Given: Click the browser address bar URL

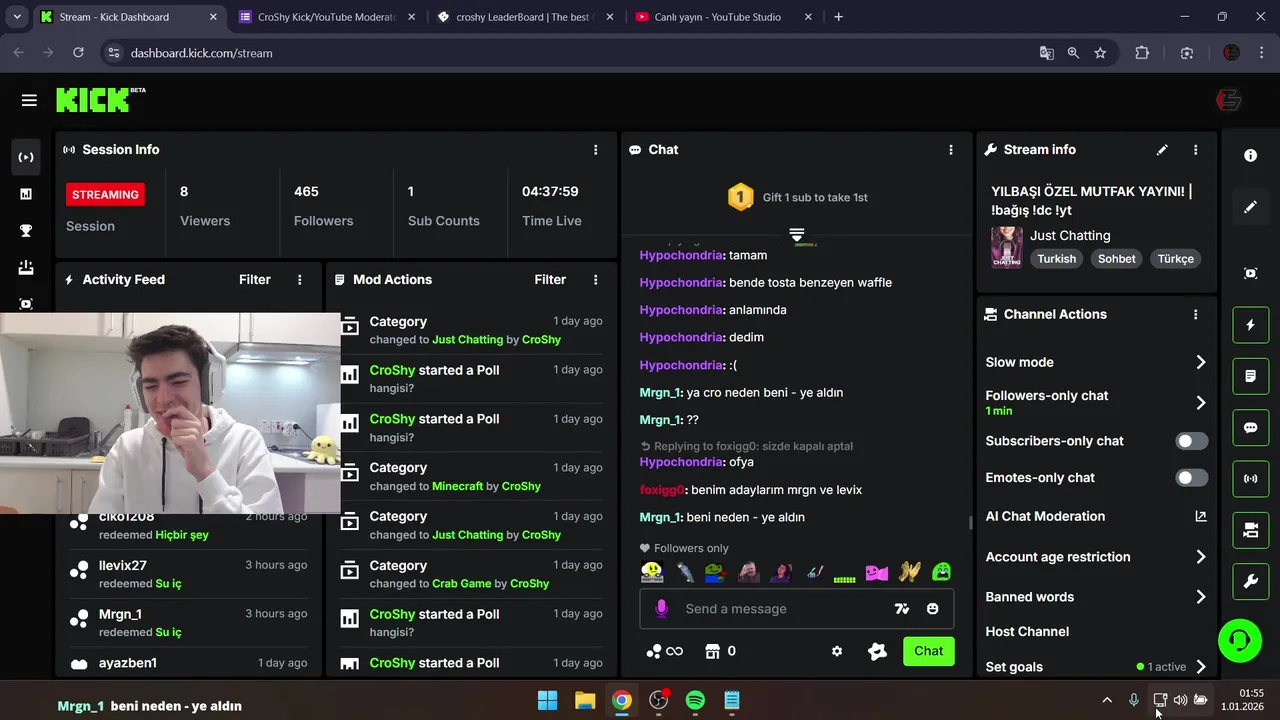Looking at the screenshot, I should (201, 53).
